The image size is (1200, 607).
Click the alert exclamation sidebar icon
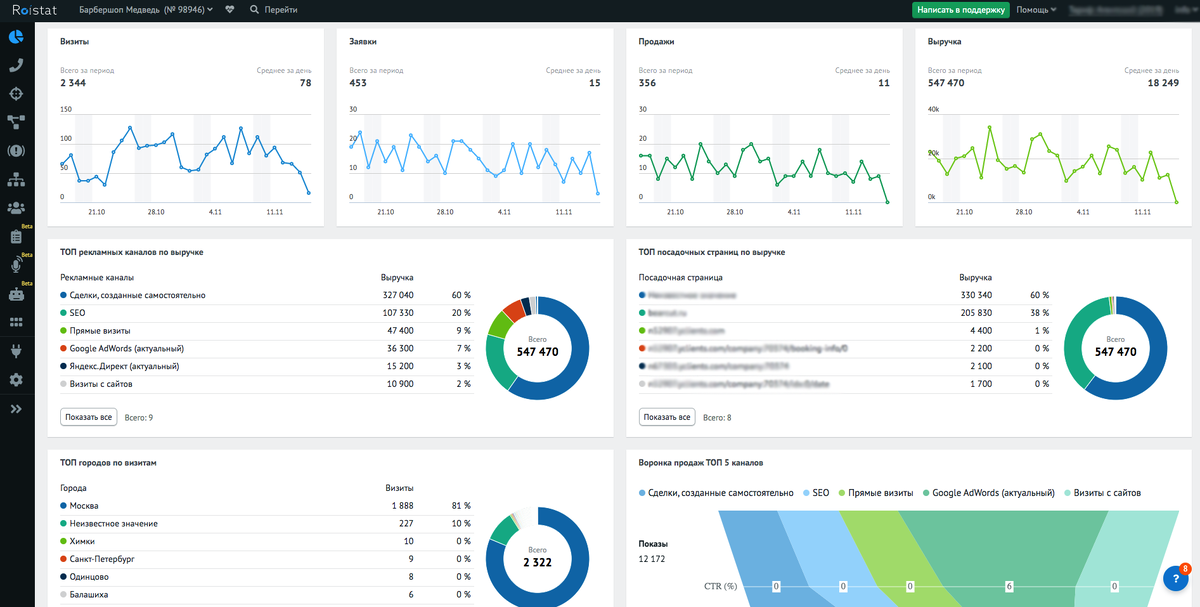[16, 151]
